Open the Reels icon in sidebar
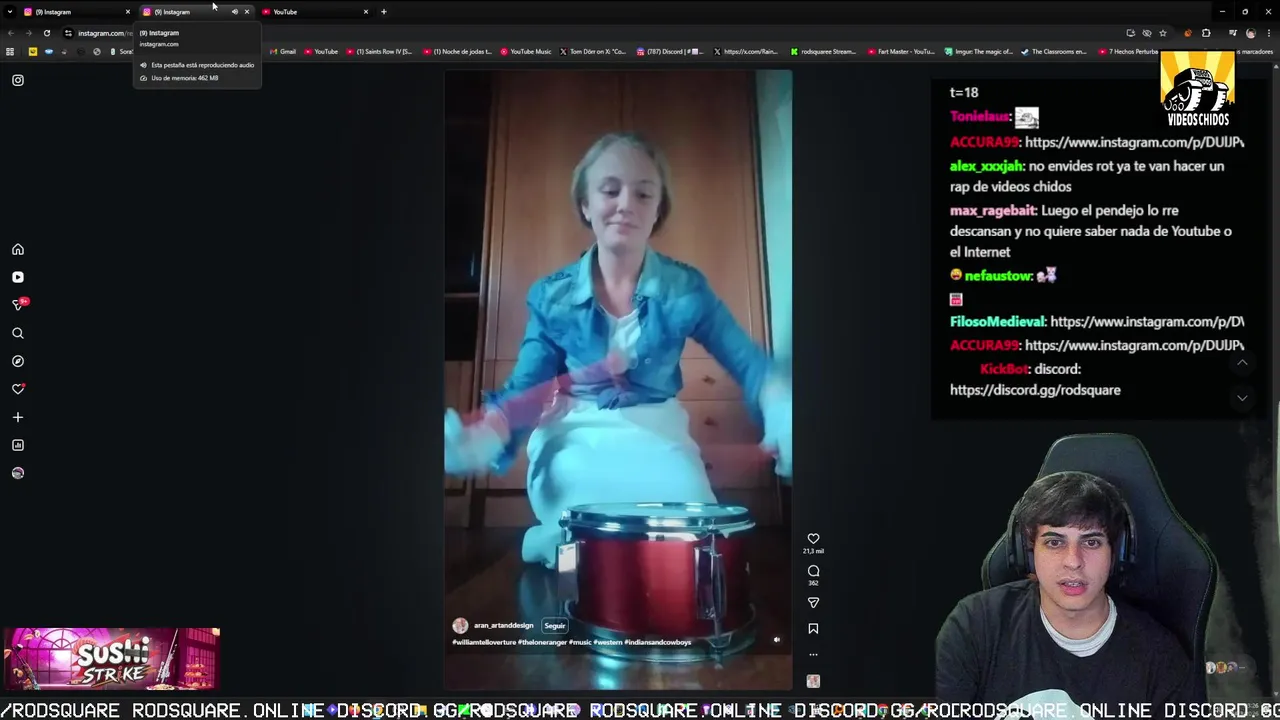The image size is (1280, 720). point(18,277)
